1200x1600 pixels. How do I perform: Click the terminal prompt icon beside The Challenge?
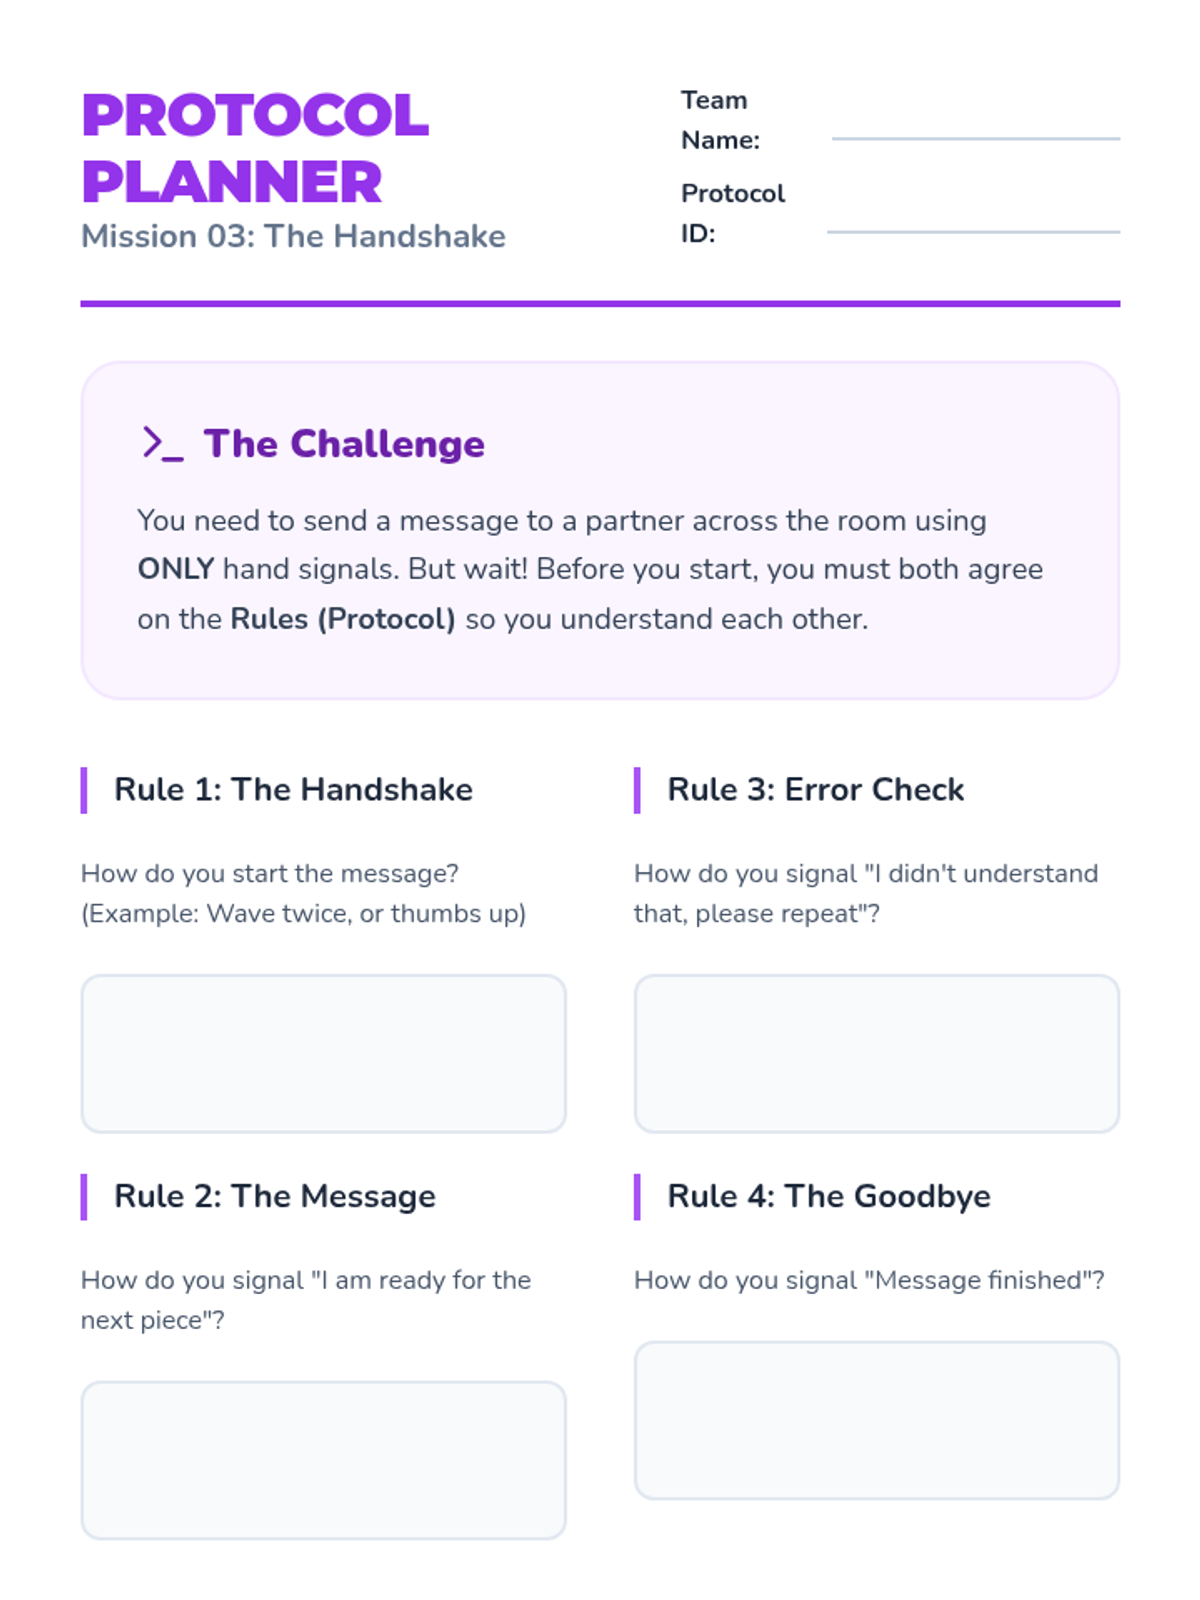coord(162,443)
